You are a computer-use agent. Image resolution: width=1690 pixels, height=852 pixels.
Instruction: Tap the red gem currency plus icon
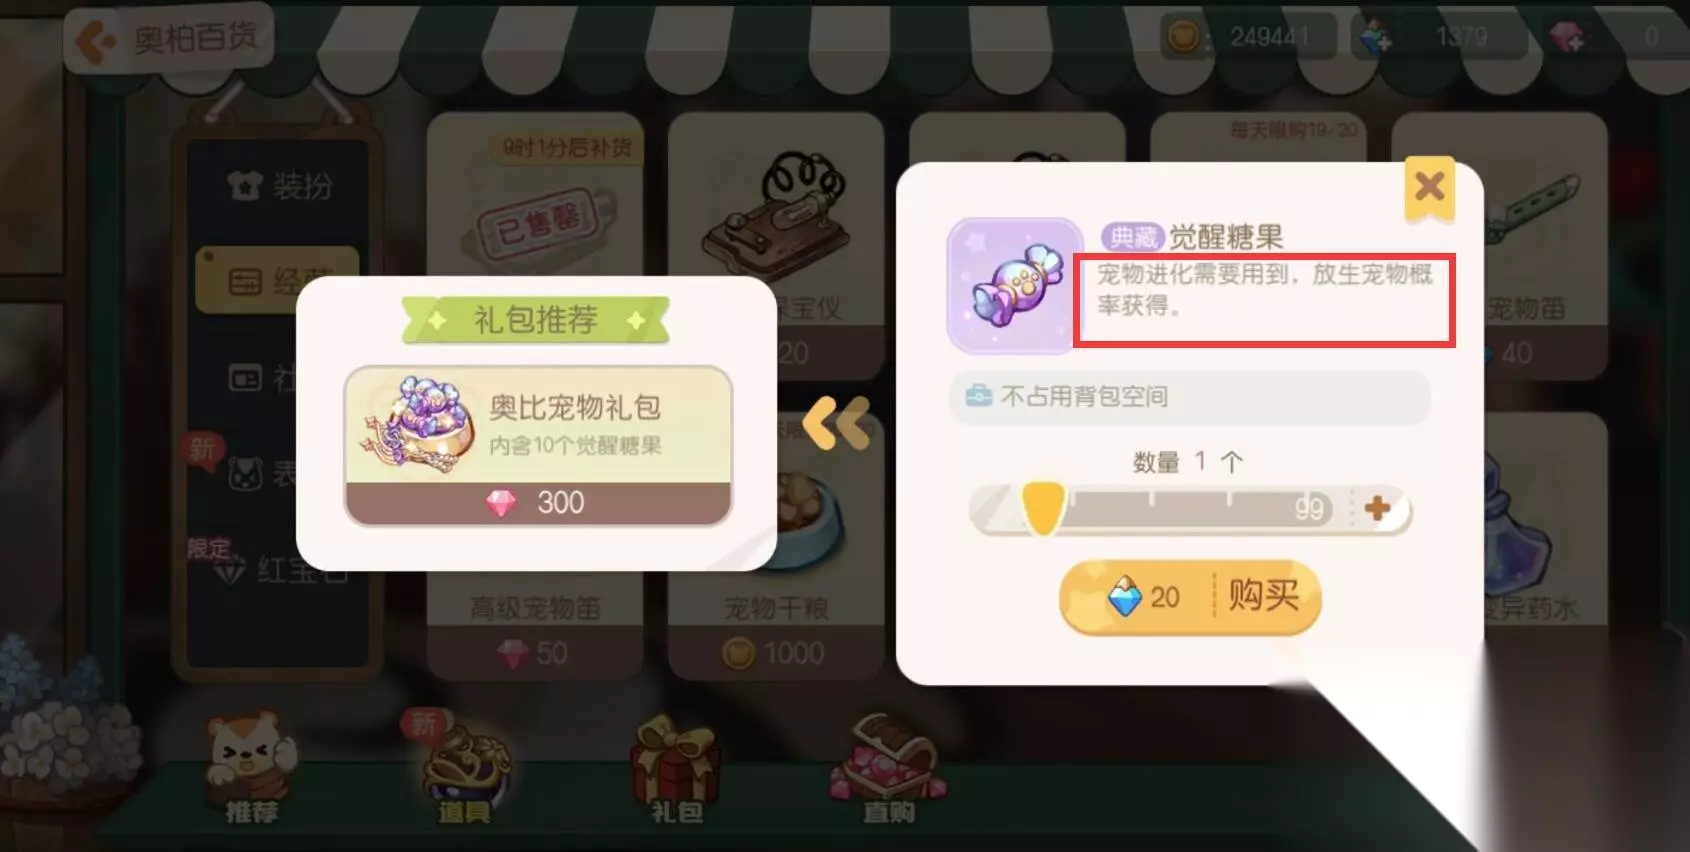1567,37
